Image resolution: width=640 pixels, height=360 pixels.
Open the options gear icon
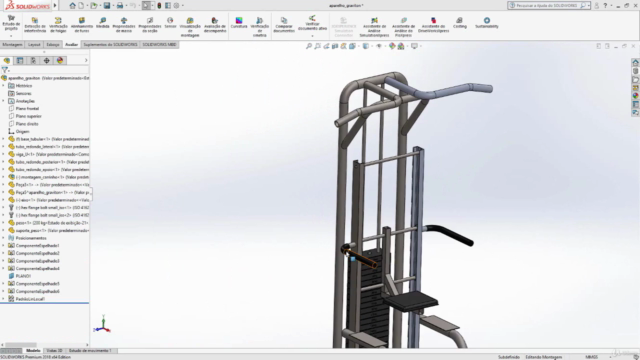pos(176,6)
